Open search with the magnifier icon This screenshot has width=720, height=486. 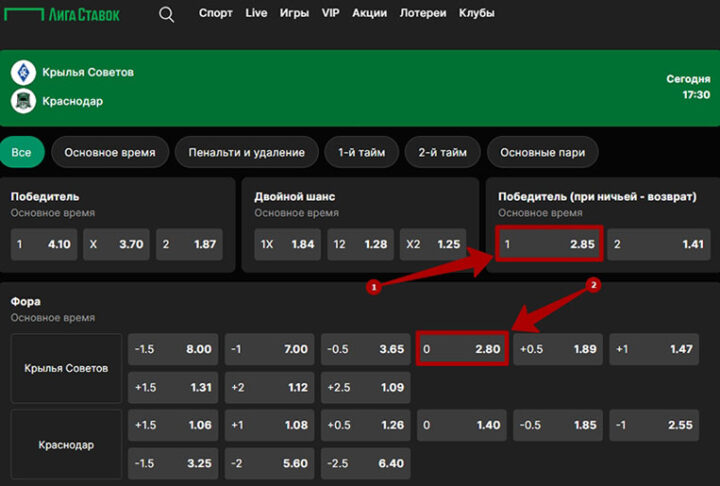(167, 14)
